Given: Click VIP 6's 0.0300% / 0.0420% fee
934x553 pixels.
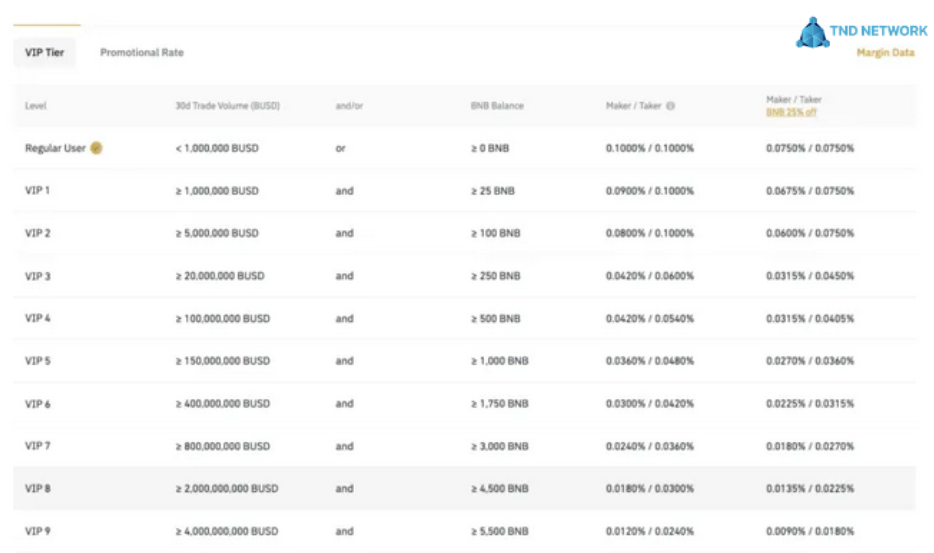Looking at the screenshot, I should 649,404.
